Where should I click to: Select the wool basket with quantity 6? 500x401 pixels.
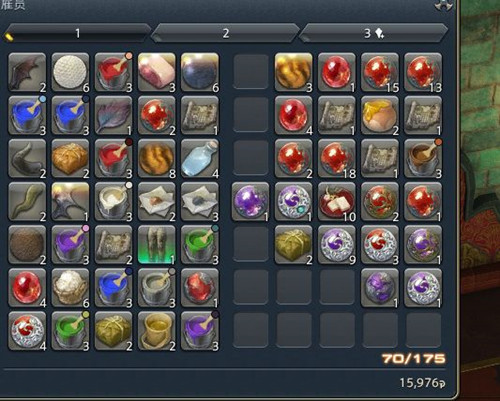coord(70,288)
